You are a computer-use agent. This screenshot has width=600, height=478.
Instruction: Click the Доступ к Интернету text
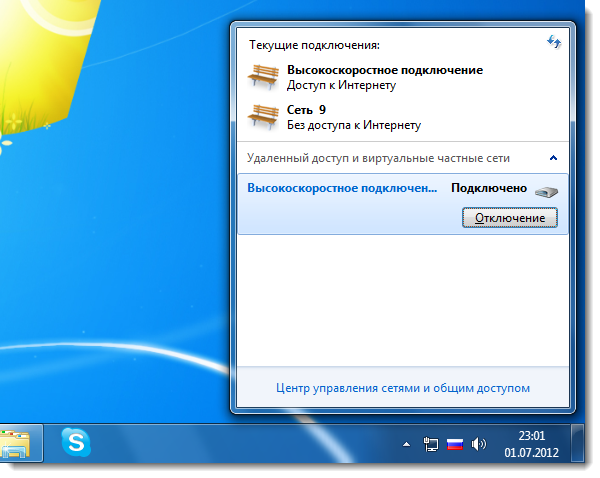(341, 85)
